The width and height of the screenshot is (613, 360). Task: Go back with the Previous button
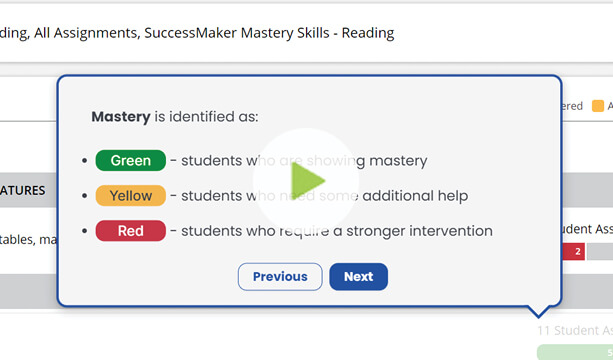280,277
